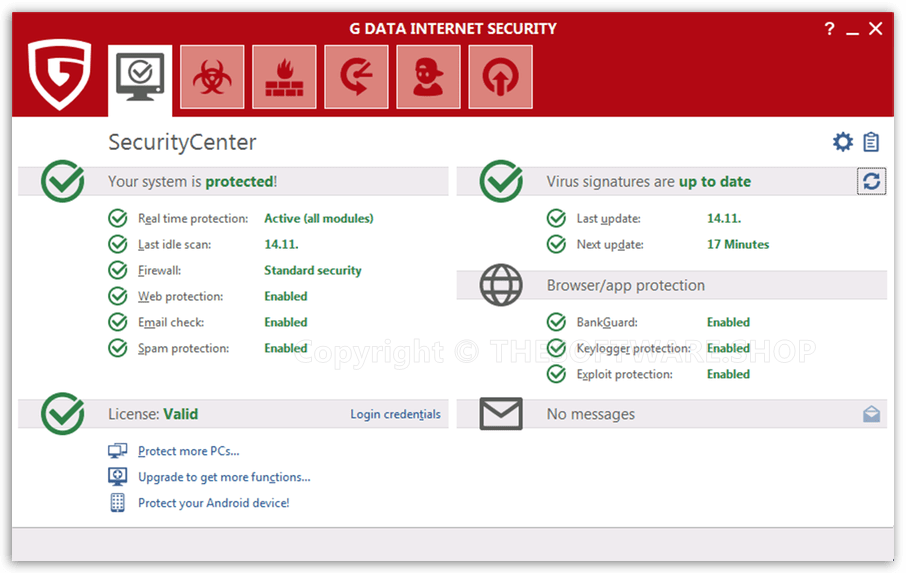The height and width of the screenshot is (573, 906).
Task: Click Keylogger protection label
Action: tap(633, 348)
